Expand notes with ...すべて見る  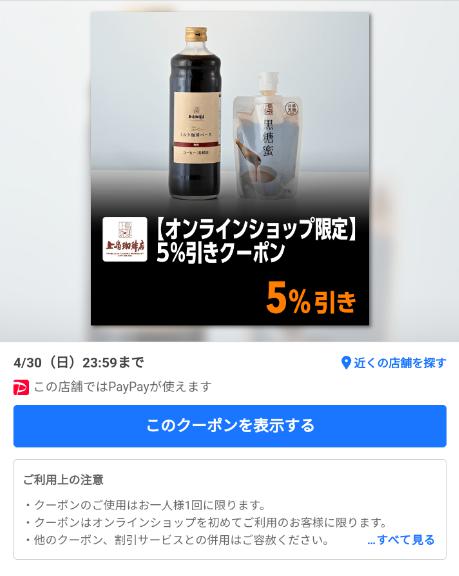(401, 540)
